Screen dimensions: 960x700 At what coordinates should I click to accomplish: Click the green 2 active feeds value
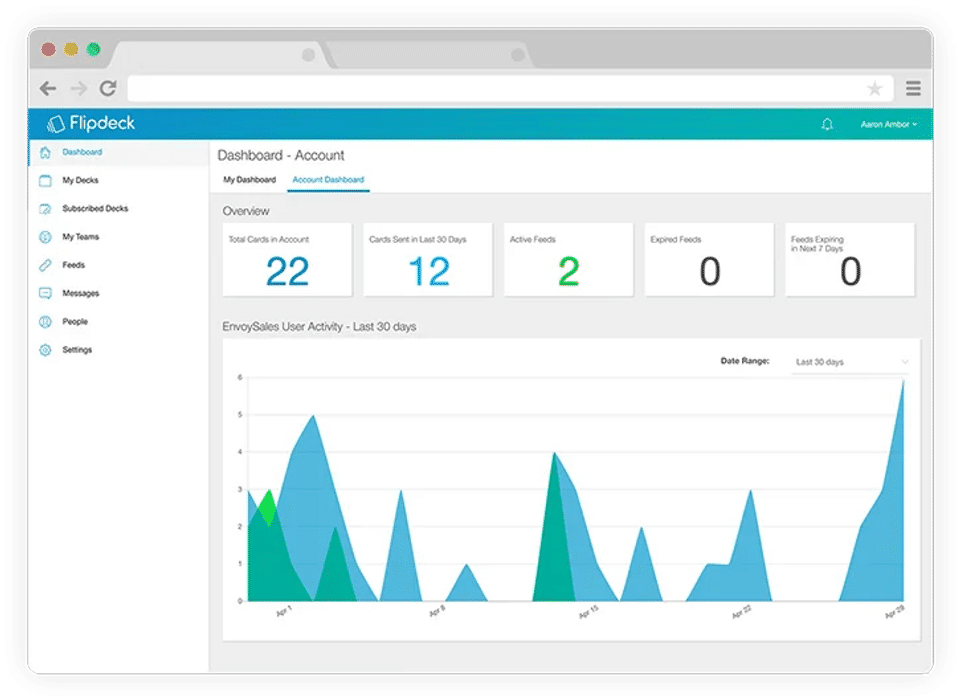click(569, 271)
